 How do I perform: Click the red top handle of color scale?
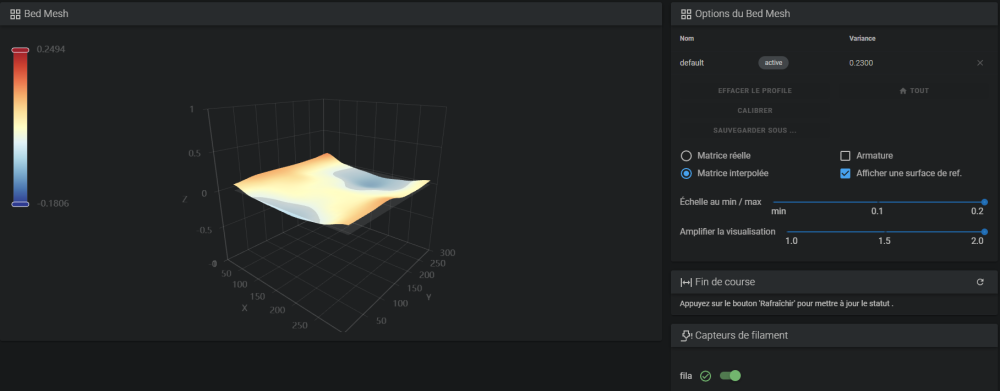click(x=20, y=50)
